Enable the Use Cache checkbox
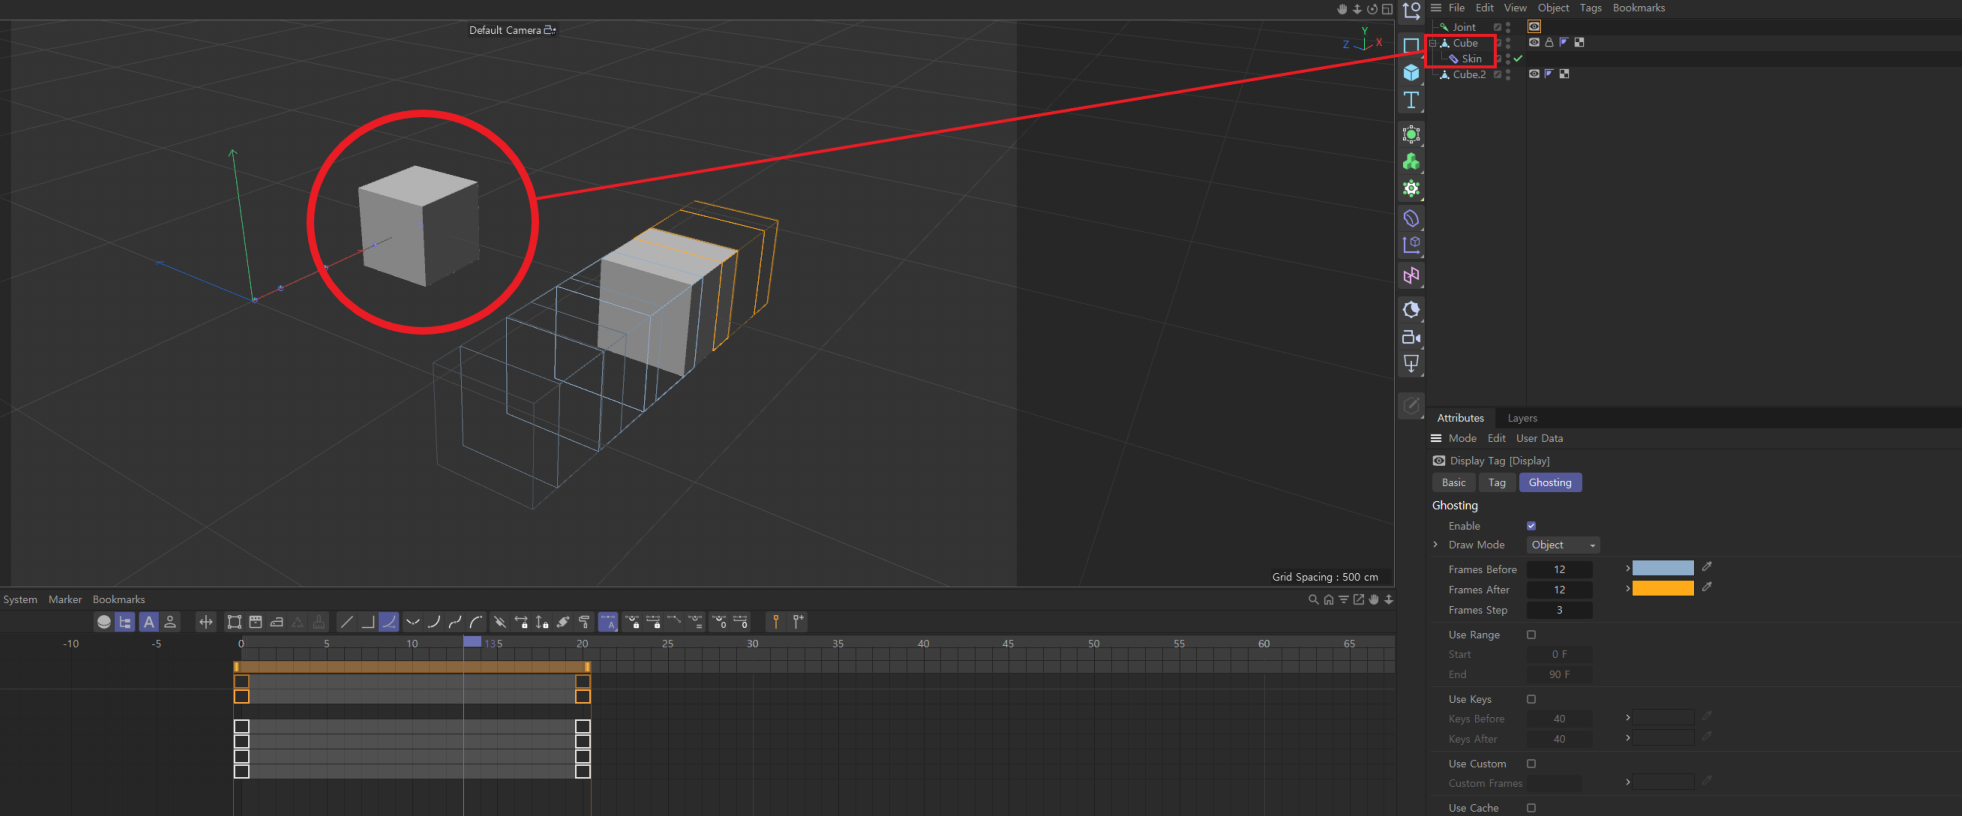1962x816 pixels. click(1531, 808)
